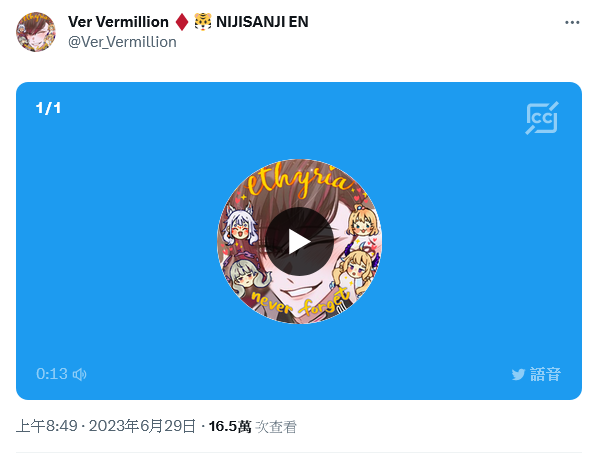Image resolution: width=598 pixels, height=453 pixels.
Task: Open Ver Vermillion's profile avatar
Action: pos(35,32)
